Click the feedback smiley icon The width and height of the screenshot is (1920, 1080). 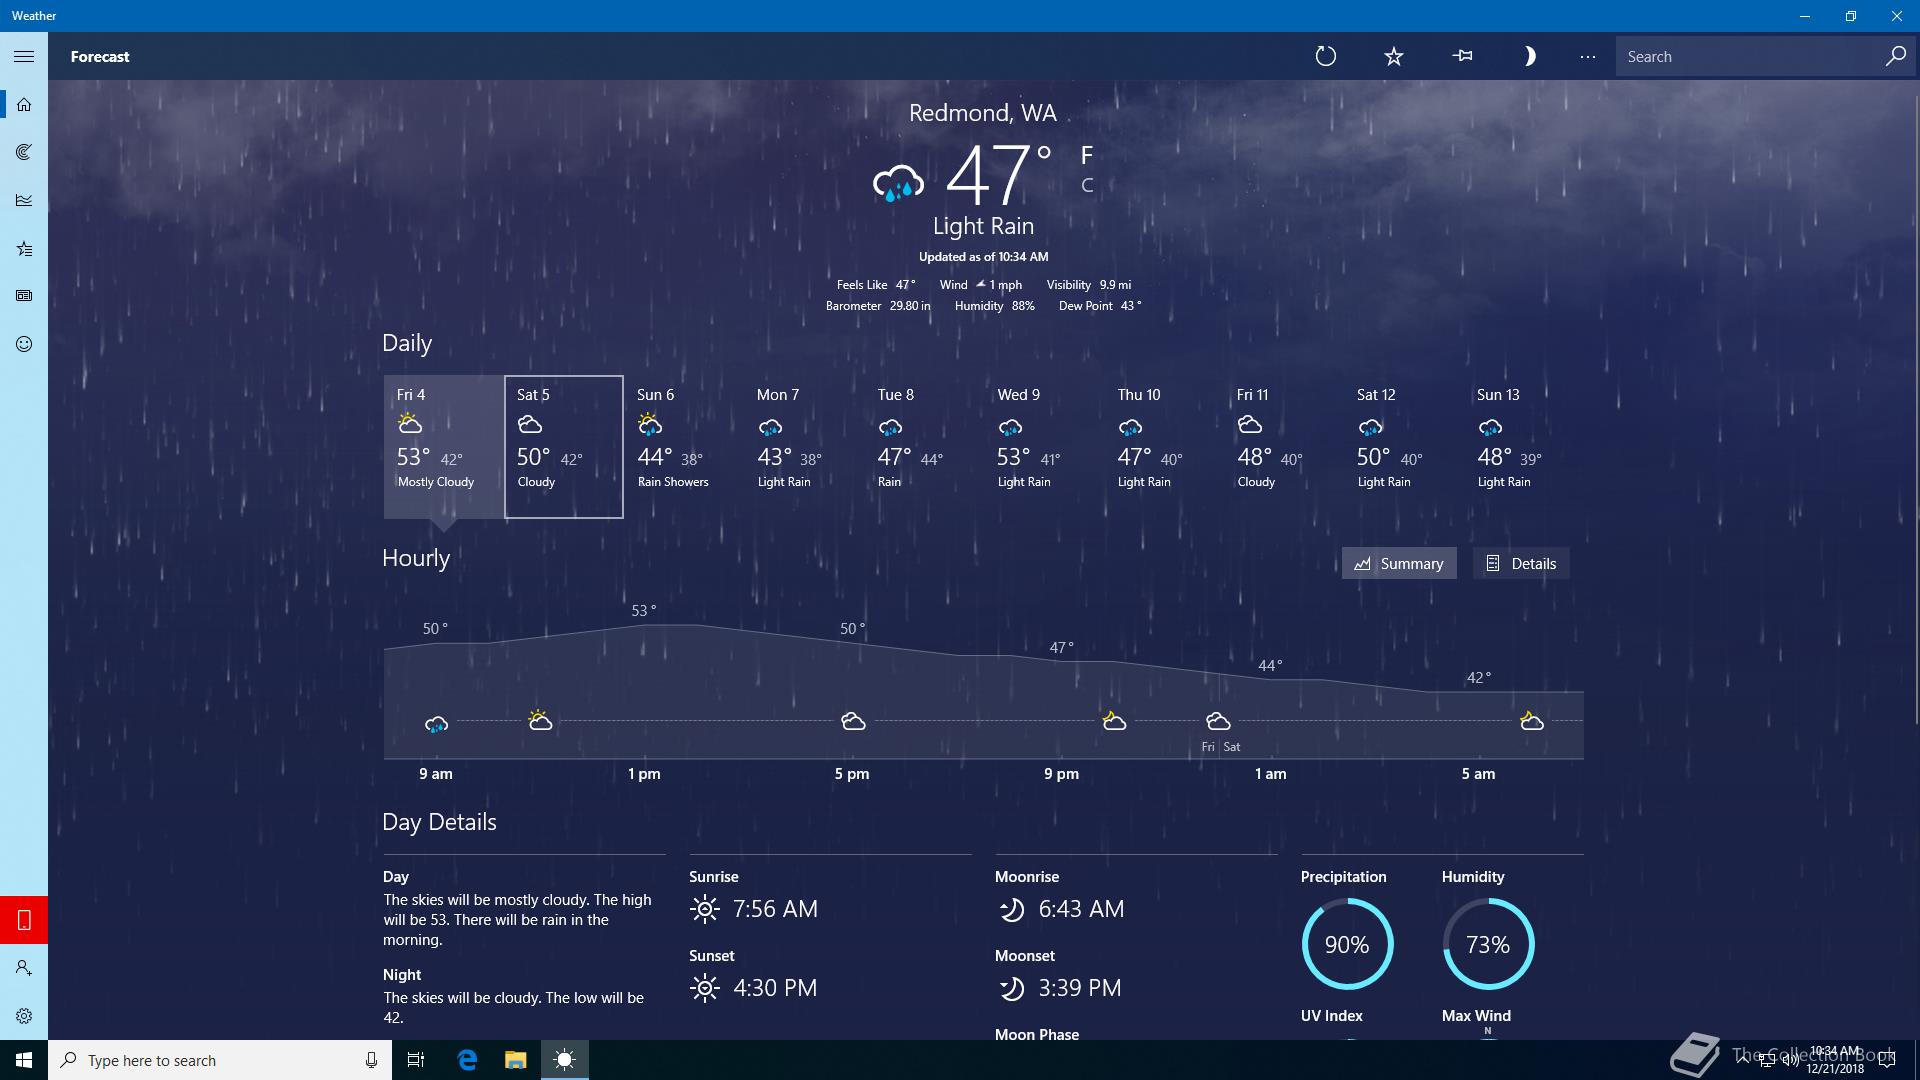[24, 344]
